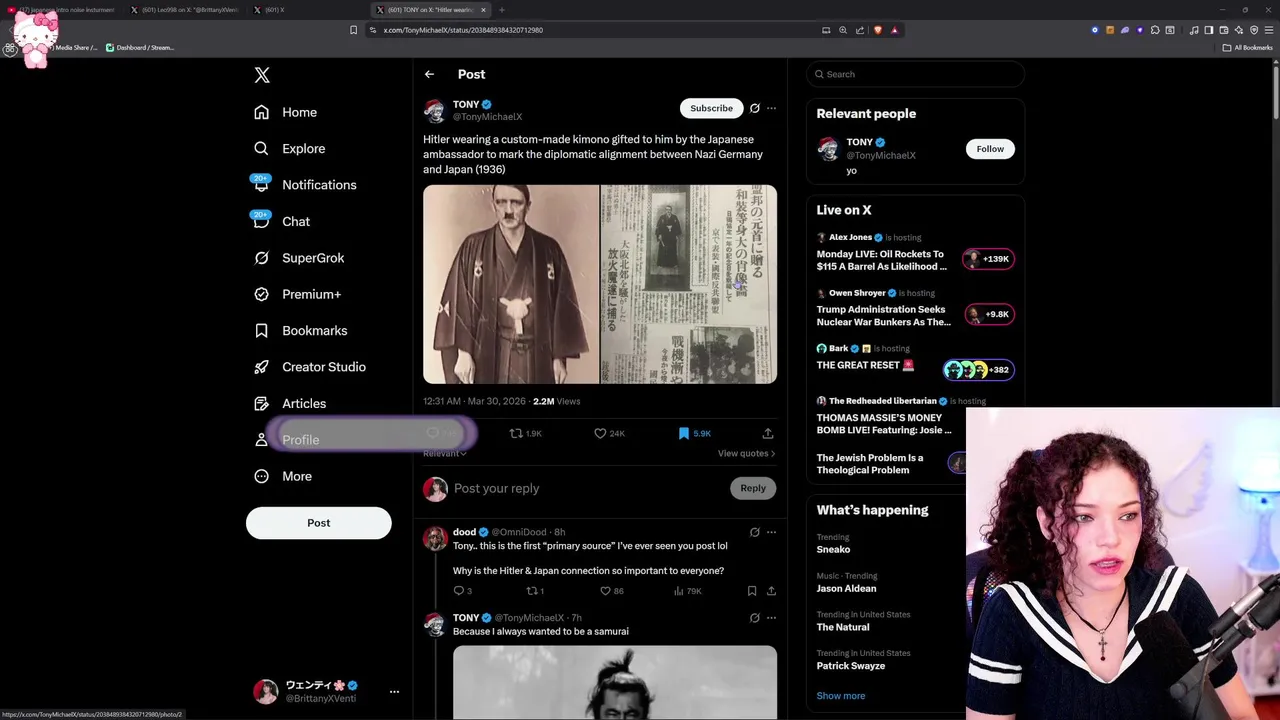1280x720 pixels.
Task: Open SuperGrok from the sidebar
Action: (x=300, y=258)
